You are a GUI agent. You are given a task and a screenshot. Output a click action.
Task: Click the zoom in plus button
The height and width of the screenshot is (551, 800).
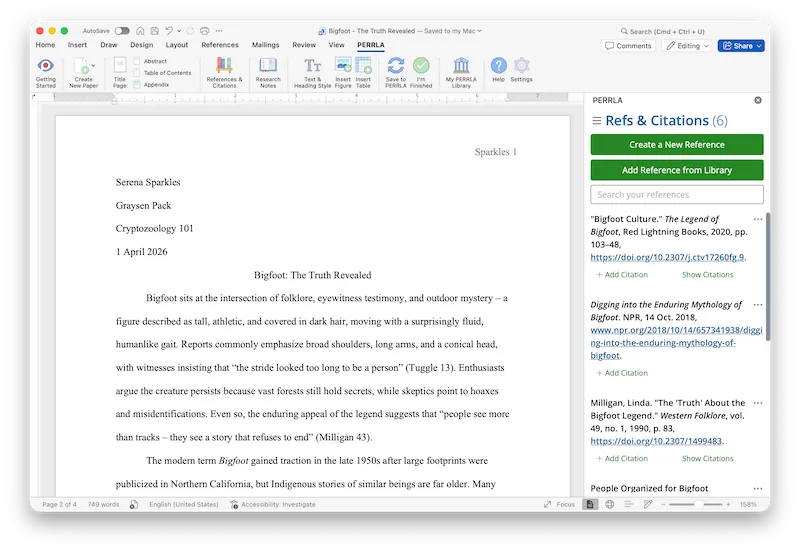tap(728, 504)
